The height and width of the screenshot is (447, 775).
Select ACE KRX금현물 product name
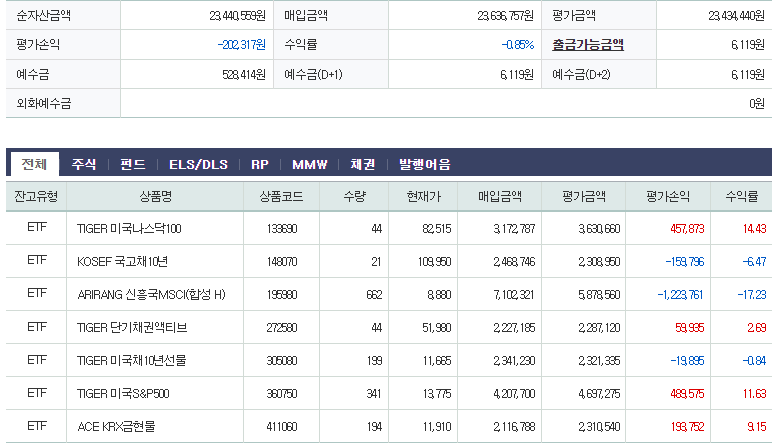(x=116, y=426)
